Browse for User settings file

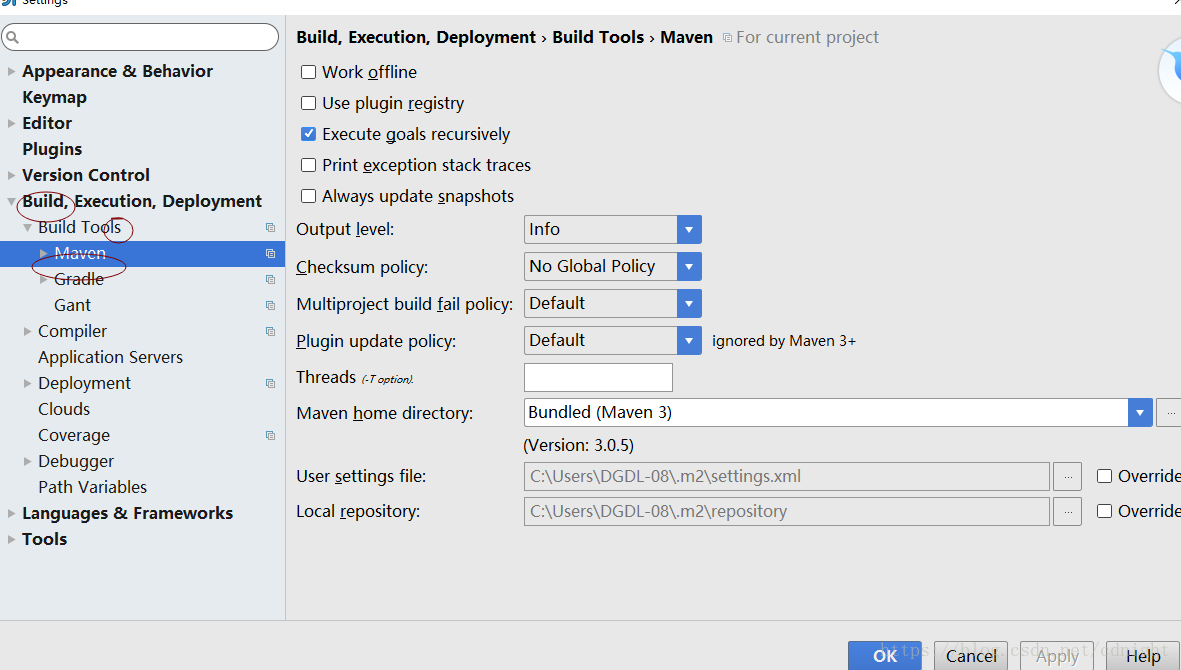pyautogui.click(x=1067, y=477)
